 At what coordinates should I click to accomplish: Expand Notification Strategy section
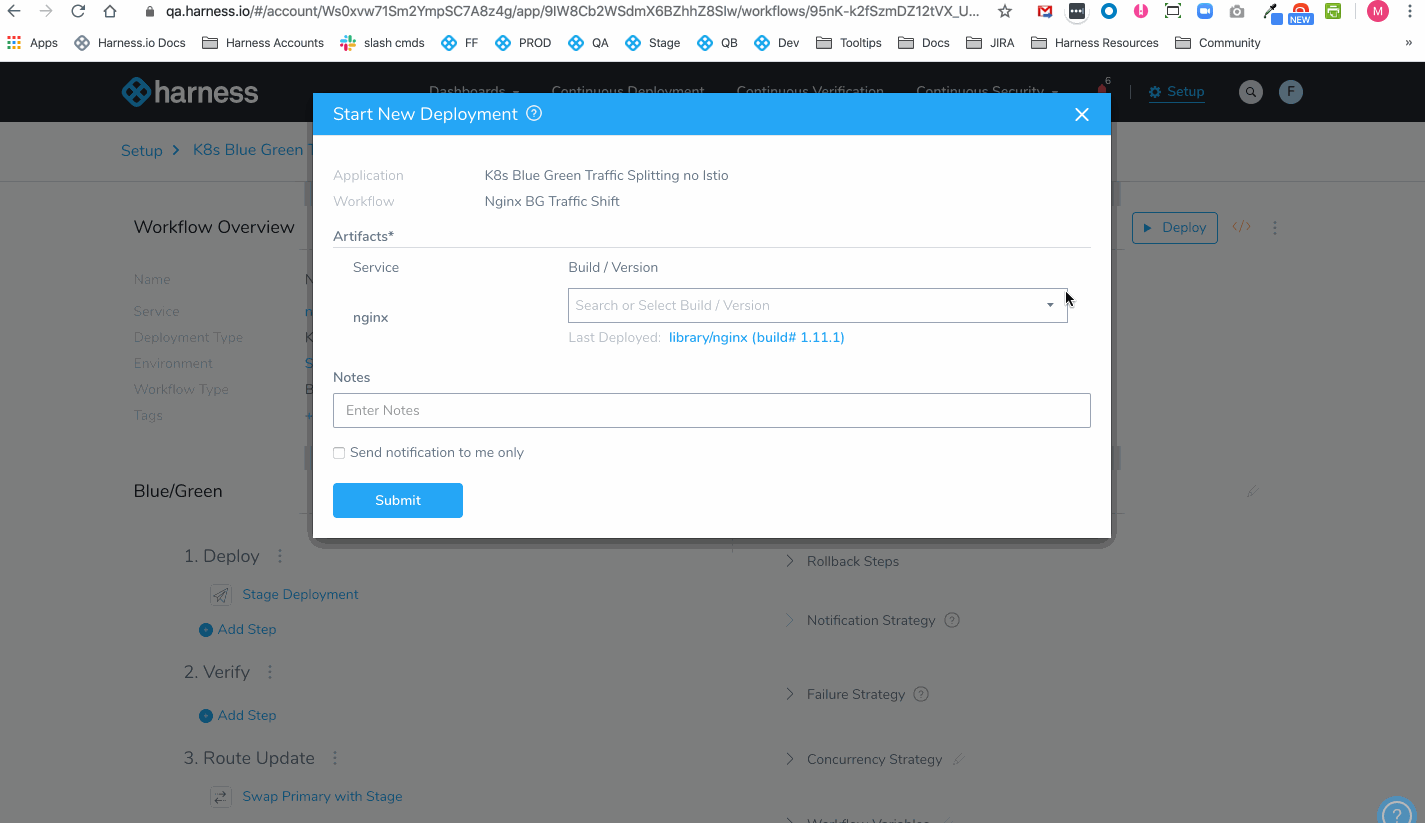coord(861,621)
